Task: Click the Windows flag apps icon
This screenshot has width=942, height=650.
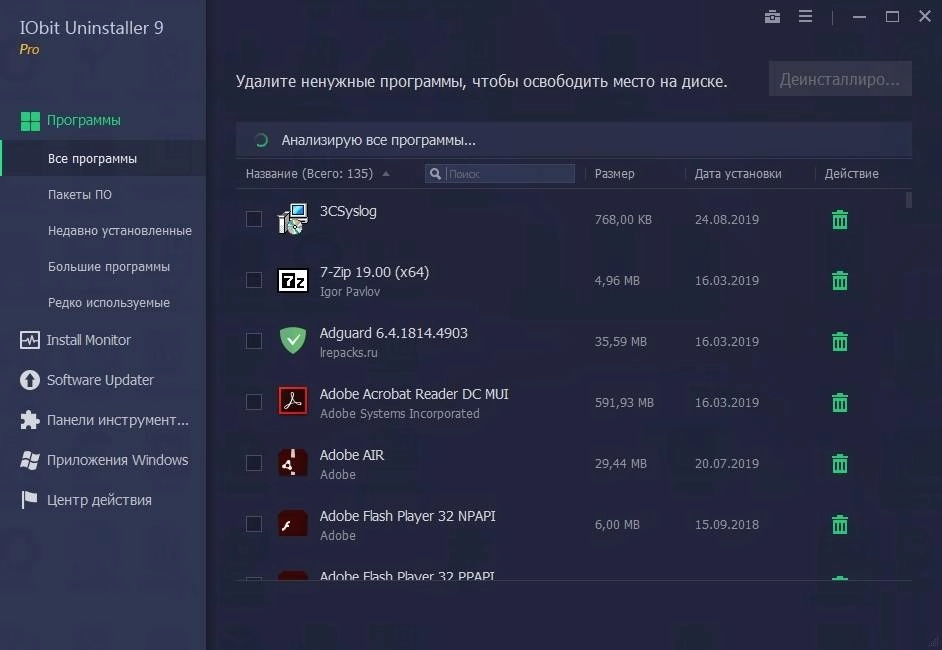Action: point(29,460)
